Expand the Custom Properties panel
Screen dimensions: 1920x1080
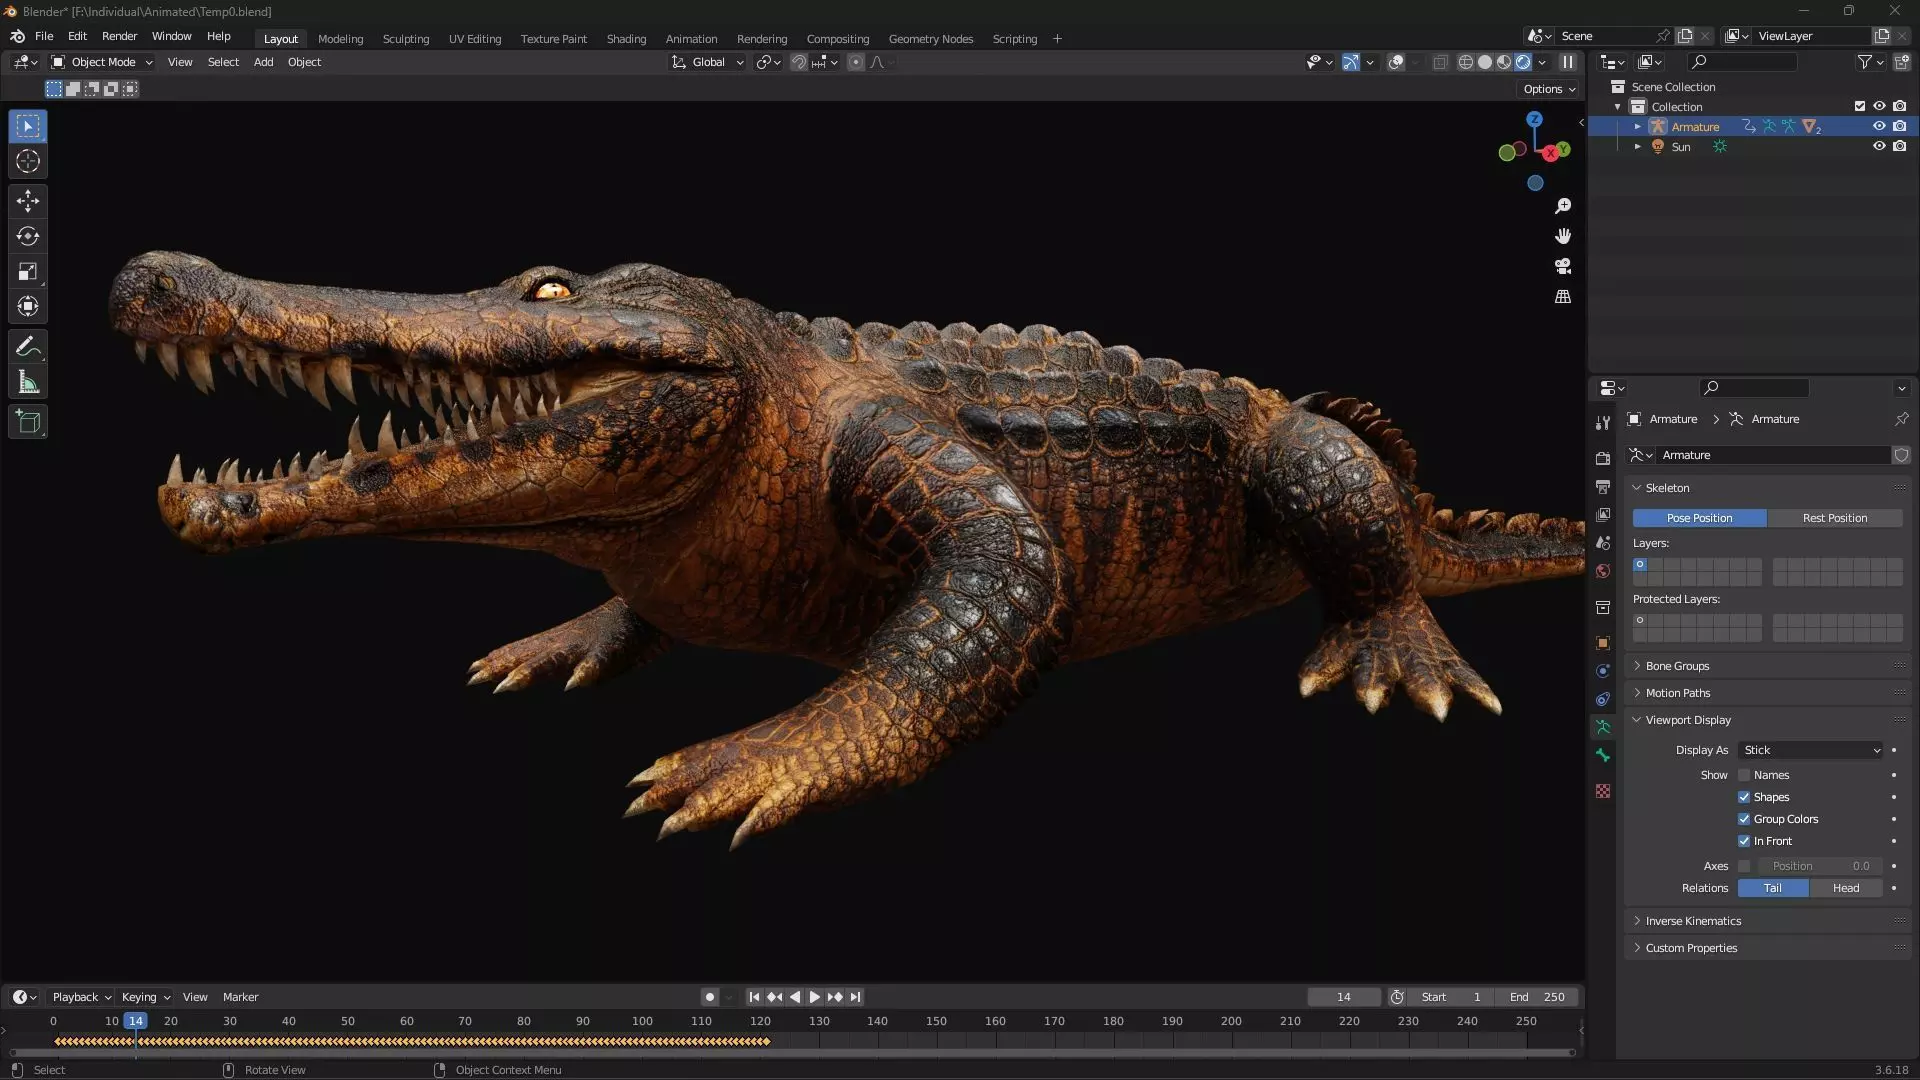click(1691, 948)
